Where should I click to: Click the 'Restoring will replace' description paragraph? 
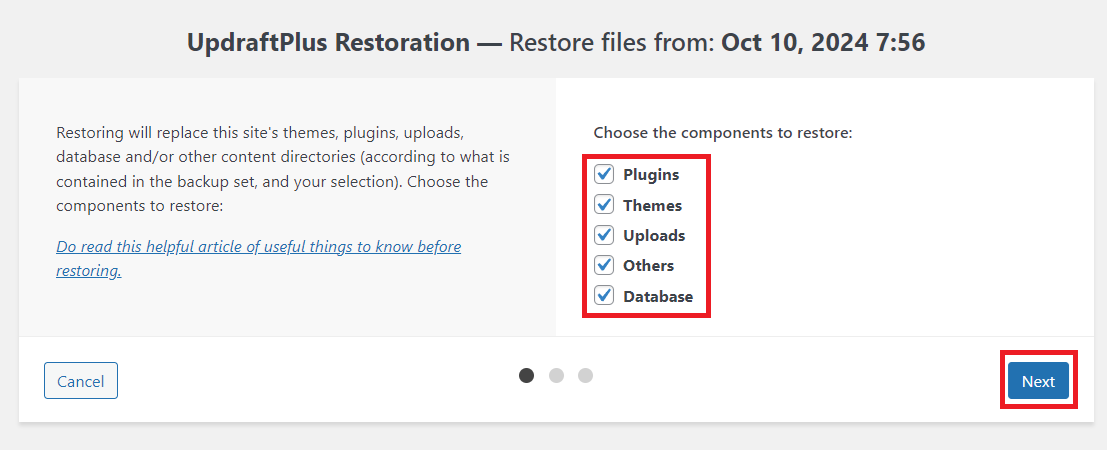pyautogui.click(x=284, y=169)
